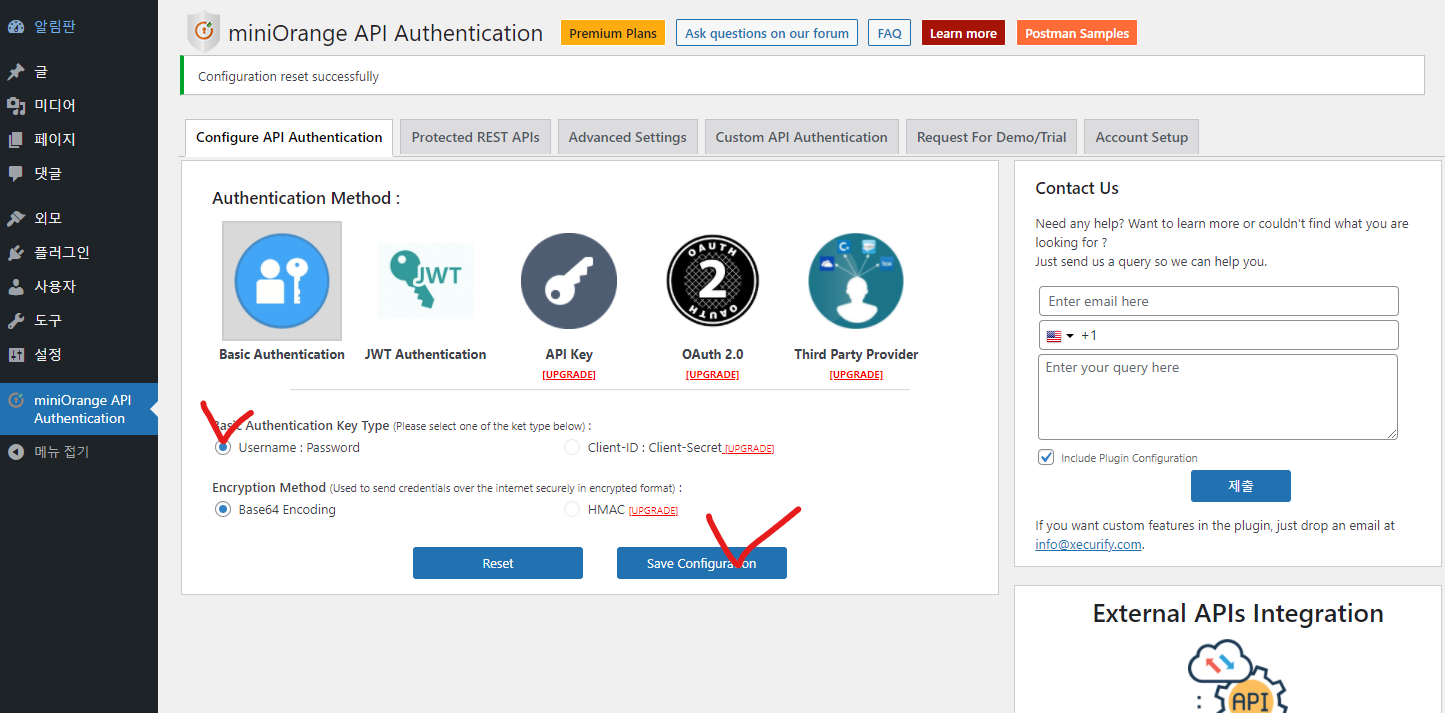Screen dimensions: 1445x713
Task: Click the 페이지 pages icon
Action: pos(16,140)
